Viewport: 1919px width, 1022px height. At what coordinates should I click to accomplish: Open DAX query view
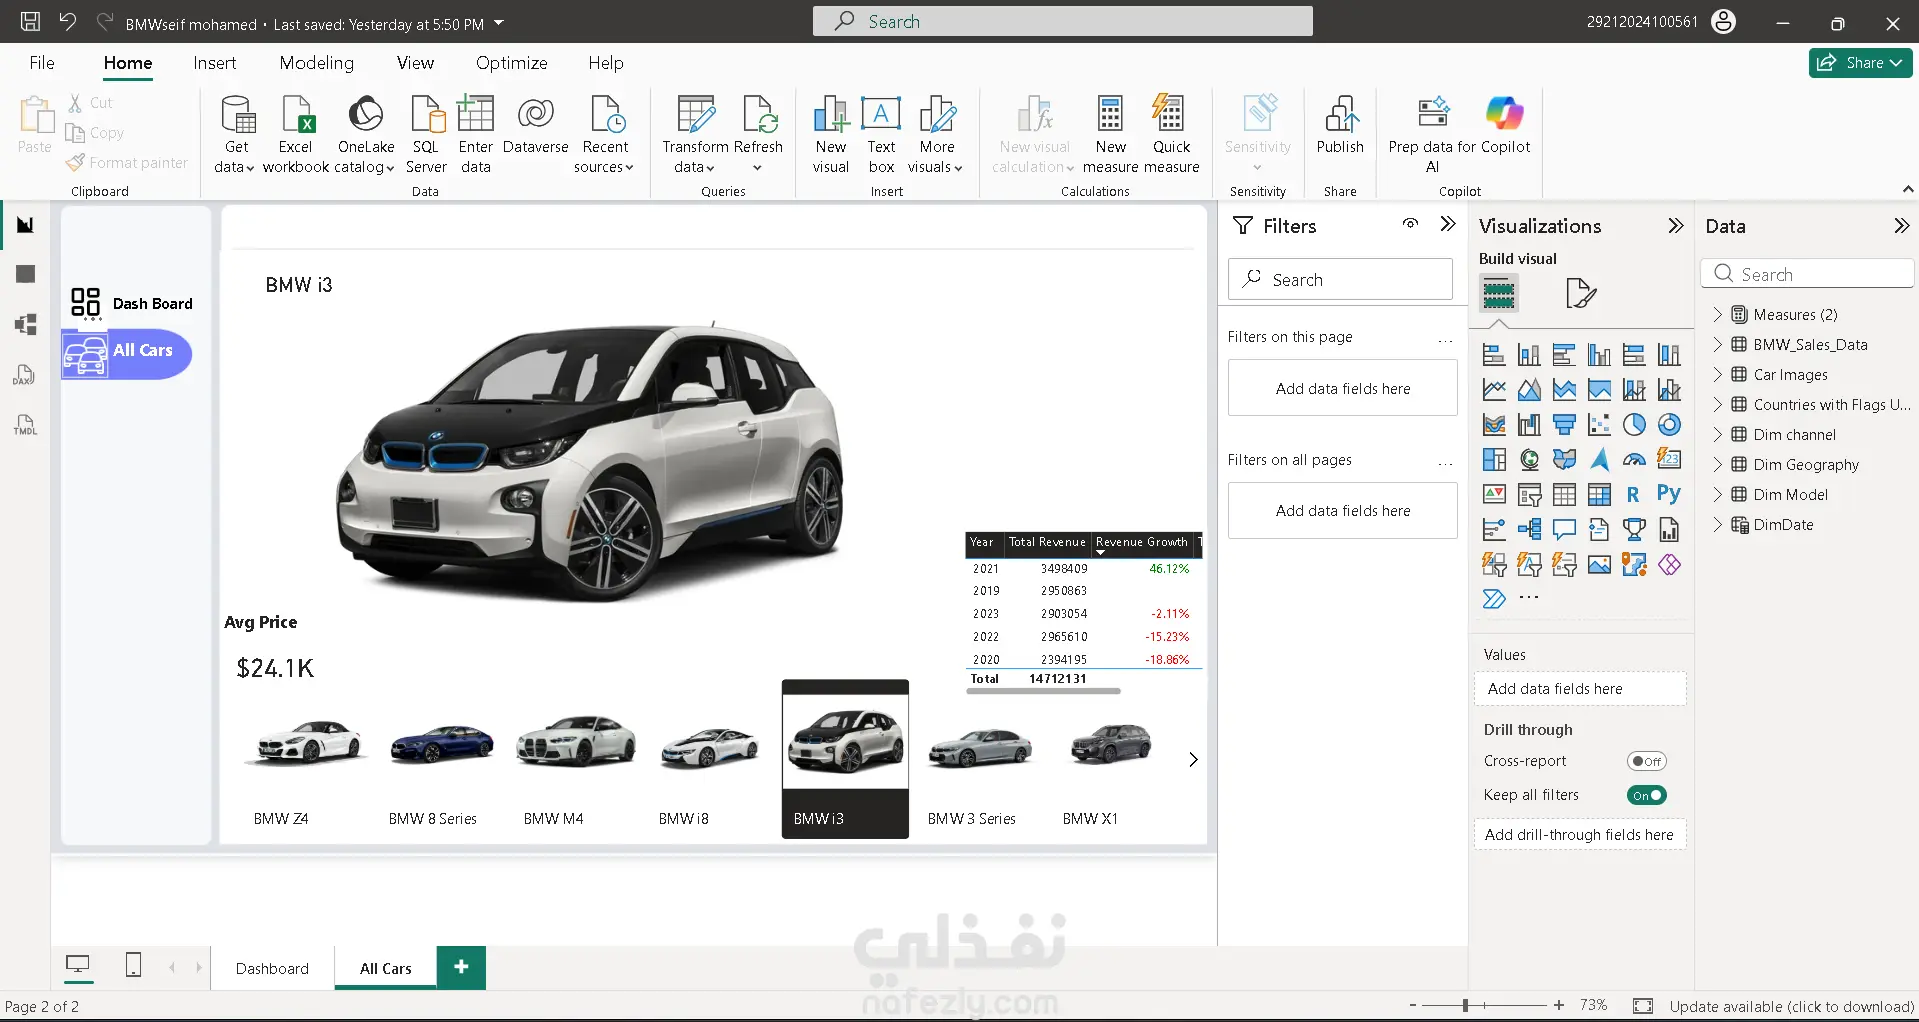(x=26, y=375)
